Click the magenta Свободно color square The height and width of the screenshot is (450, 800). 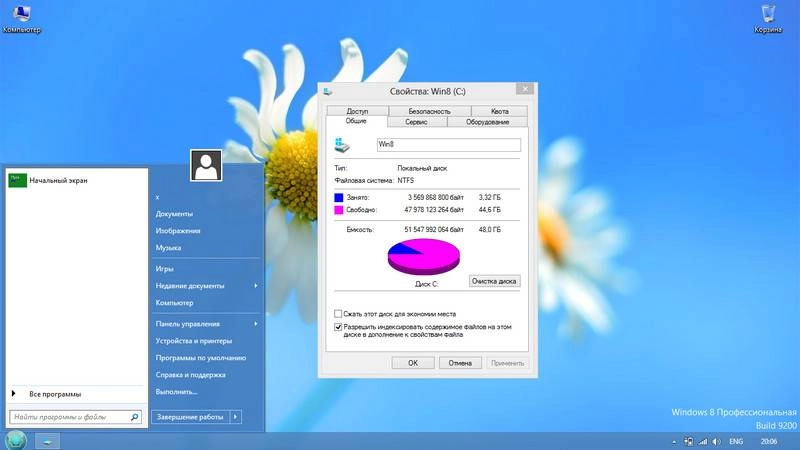coord(339,210)
